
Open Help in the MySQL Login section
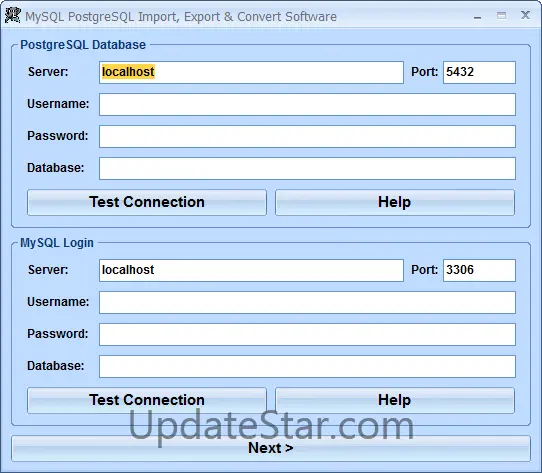coord(395,400)
